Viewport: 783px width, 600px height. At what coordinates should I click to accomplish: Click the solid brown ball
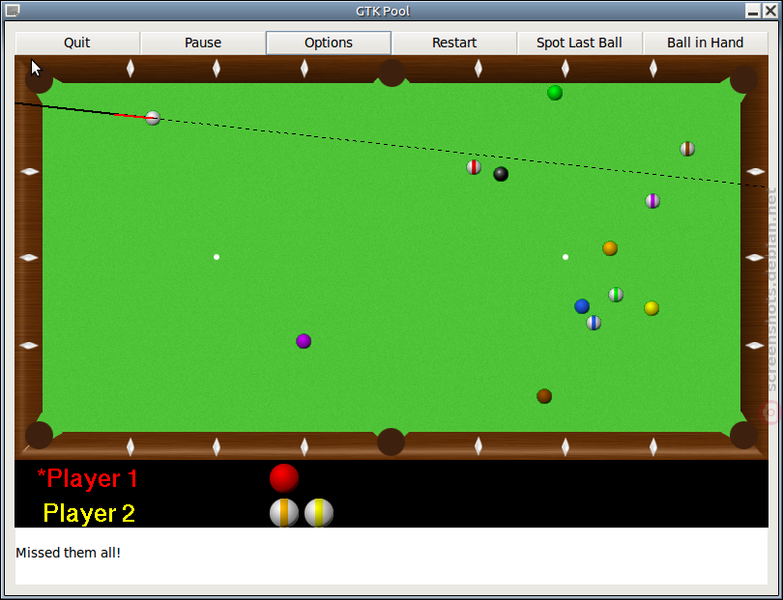pos(544,396)
